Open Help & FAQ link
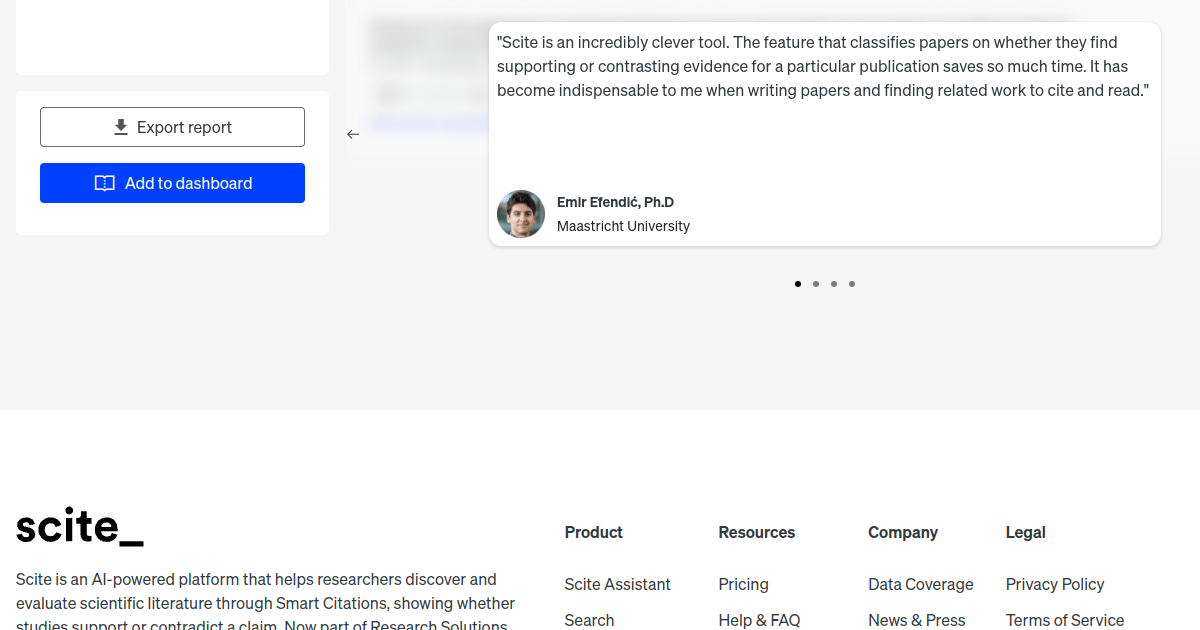Image resolution: width=1200 pixels, height=630 pixels. (759, 620)
